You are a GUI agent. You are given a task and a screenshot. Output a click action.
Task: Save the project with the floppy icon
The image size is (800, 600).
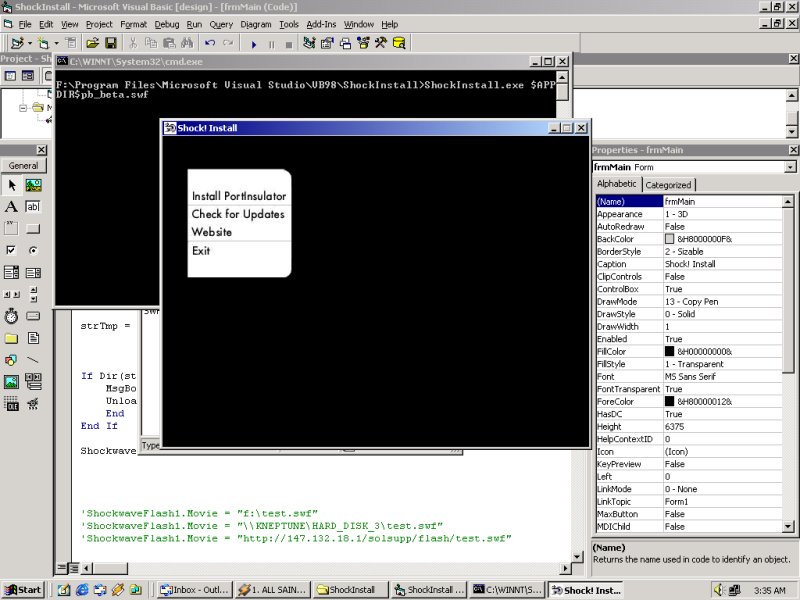coord(111,43)
